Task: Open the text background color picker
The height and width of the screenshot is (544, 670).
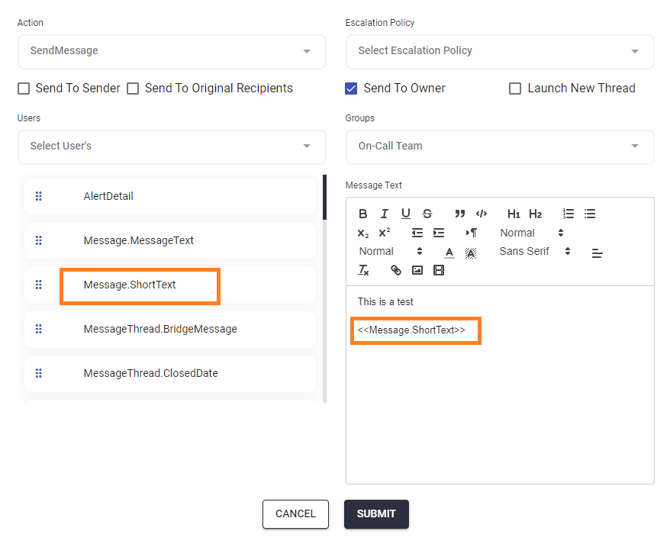Action: click(470, 253)
